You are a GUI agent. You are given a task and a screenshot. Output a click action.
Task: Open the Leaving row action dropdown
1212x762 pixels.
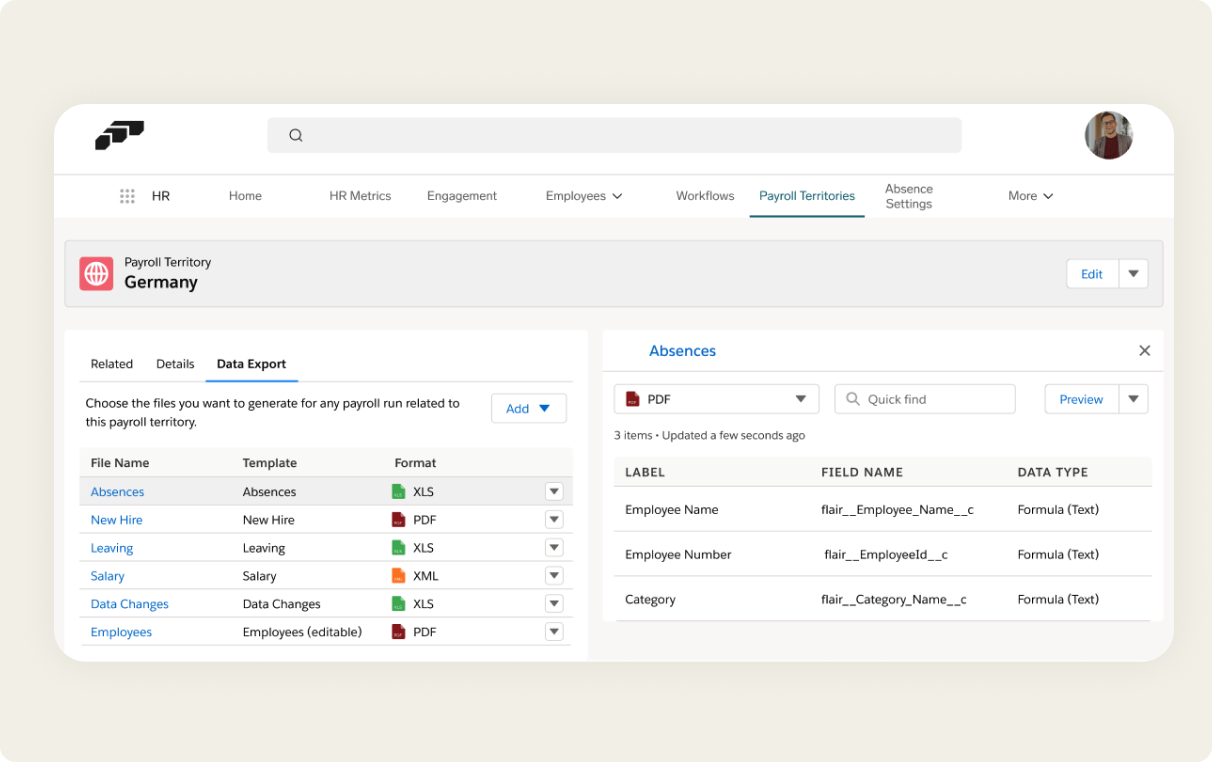coord(554,548)
